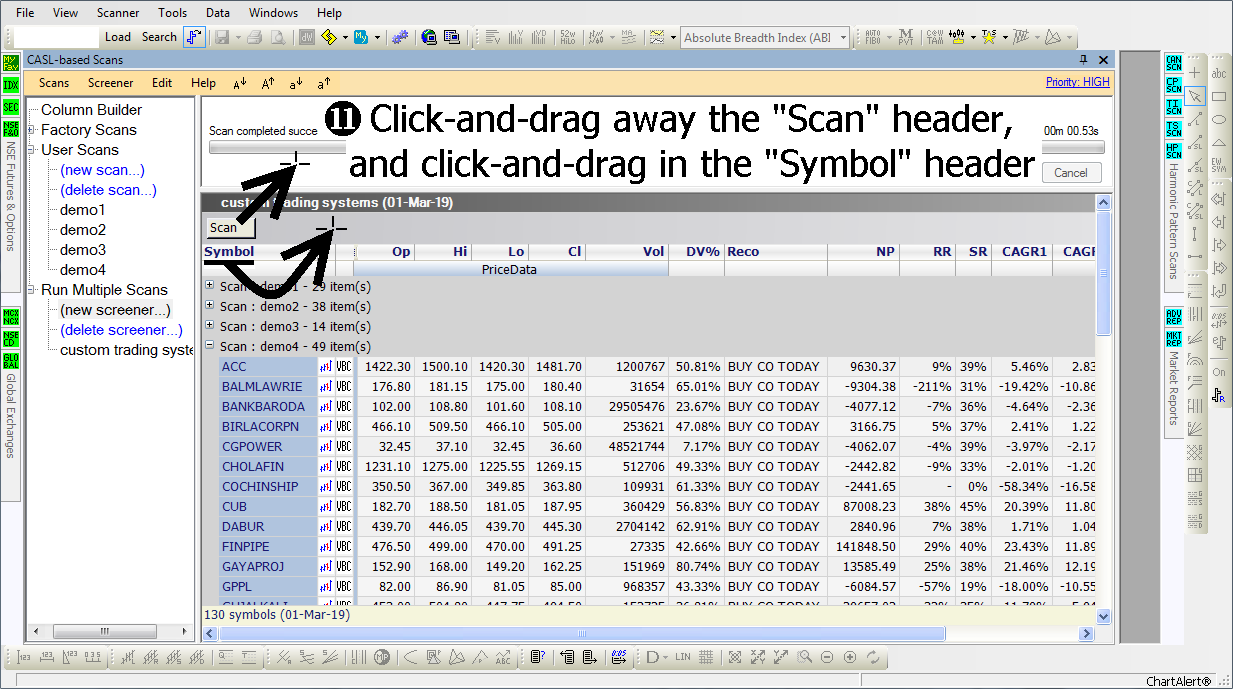Viewport: 1233px width, 689px height.
Task: Expand the Factory Scans tree node
Action: pos(32,130)
